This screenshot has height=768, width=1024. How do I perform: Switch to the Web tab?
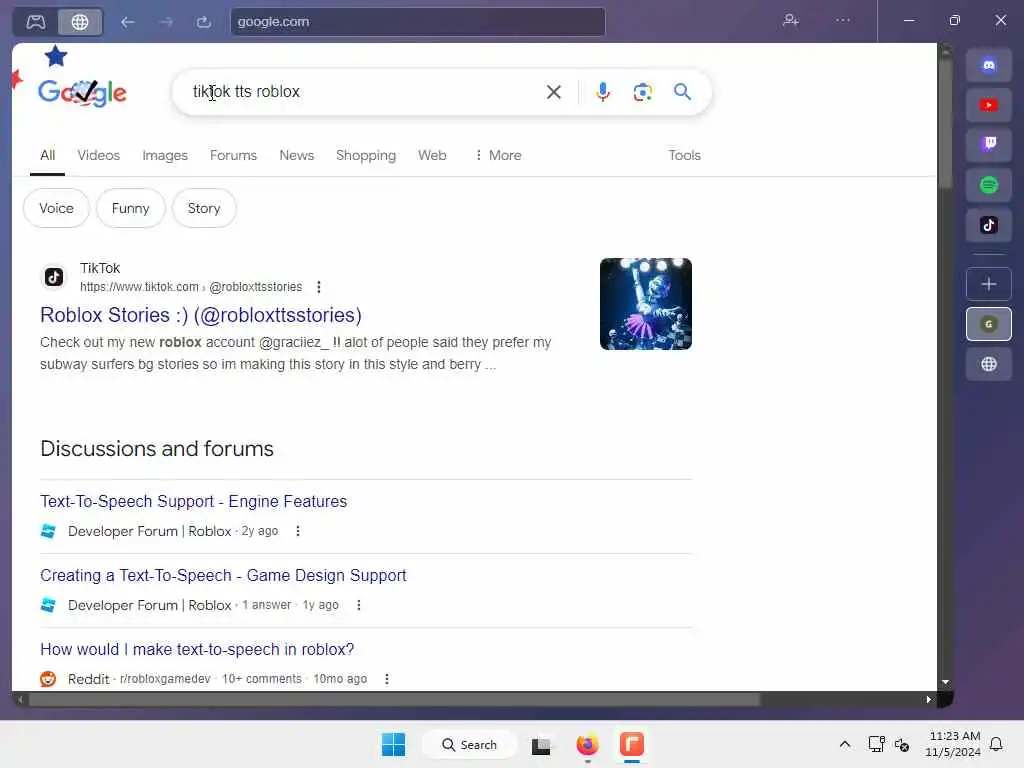point(432,155)
